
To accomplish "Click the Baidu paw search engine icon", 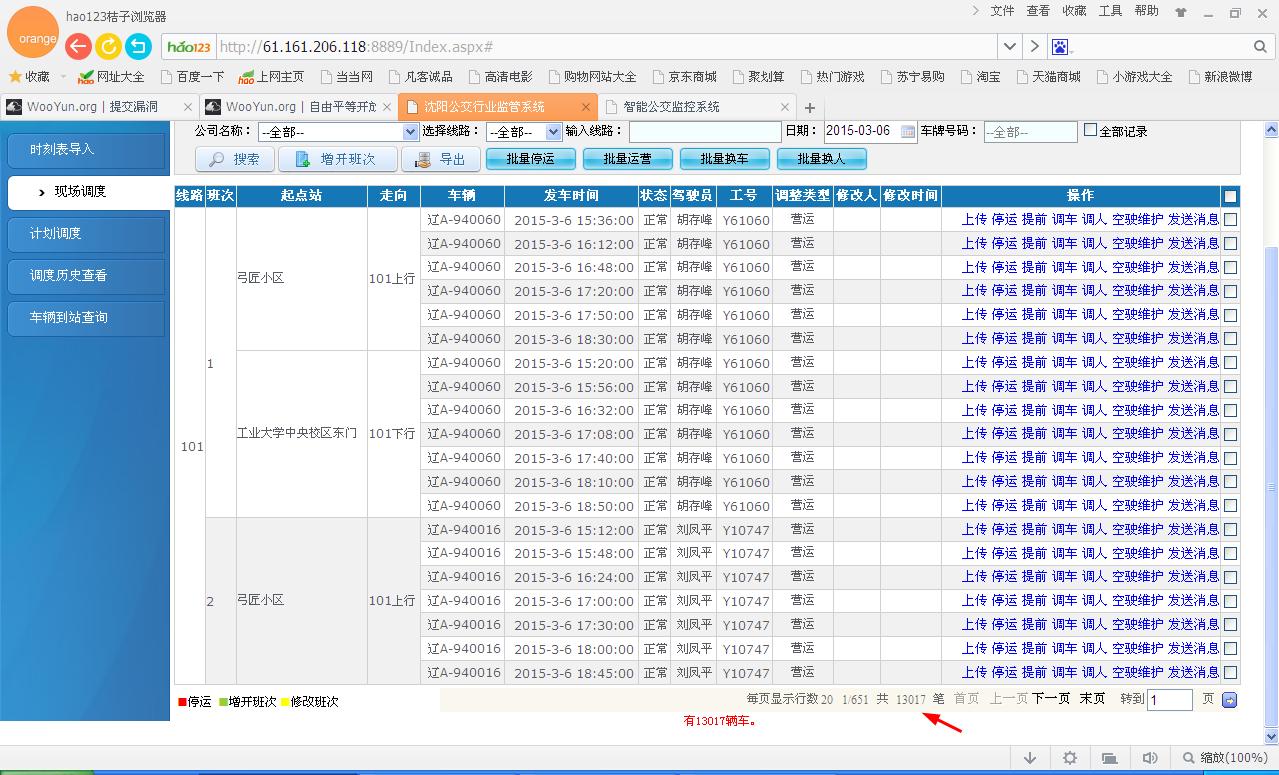I will point(1060,47).
